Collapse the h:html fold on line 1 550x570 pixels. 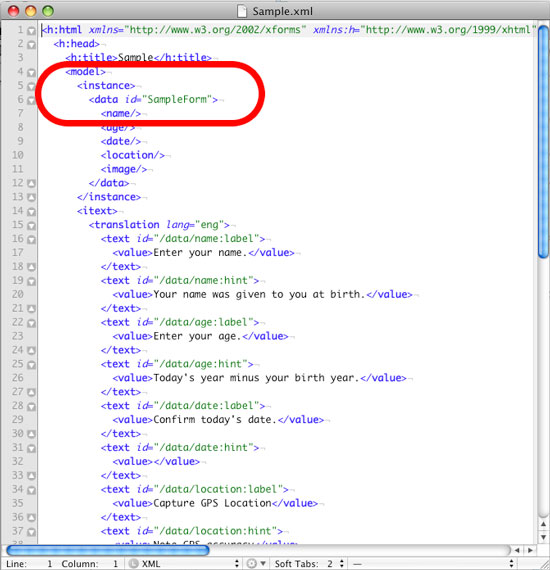tap(32, 31)
